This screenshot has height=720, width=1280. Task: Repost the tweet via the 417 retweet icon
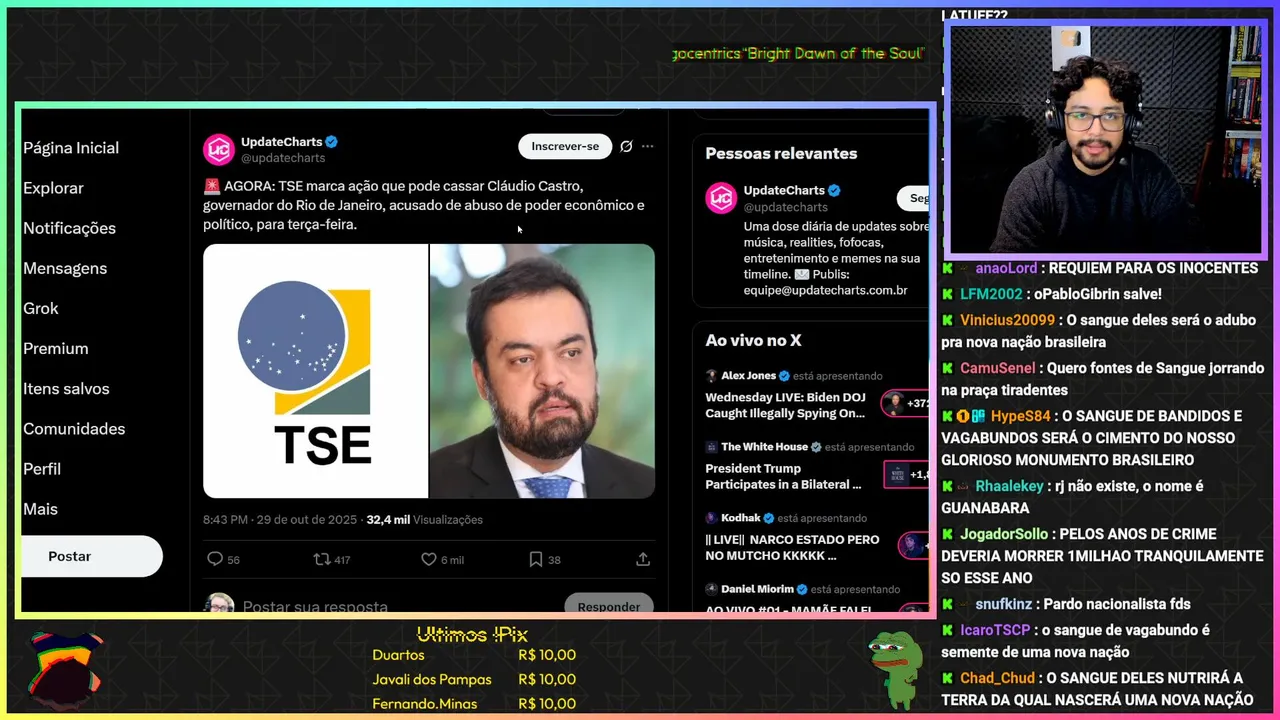[x=322, y=559]
